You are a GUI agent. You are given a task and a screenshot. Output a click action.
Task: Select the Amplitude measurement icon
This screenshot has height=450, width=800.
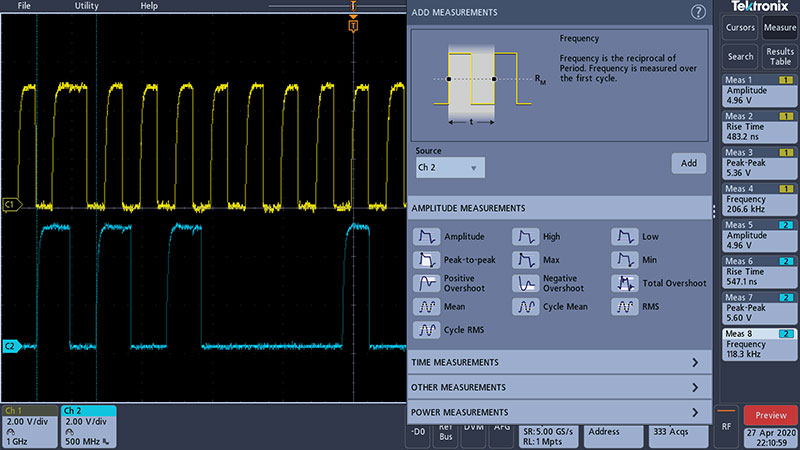(427, 237)
